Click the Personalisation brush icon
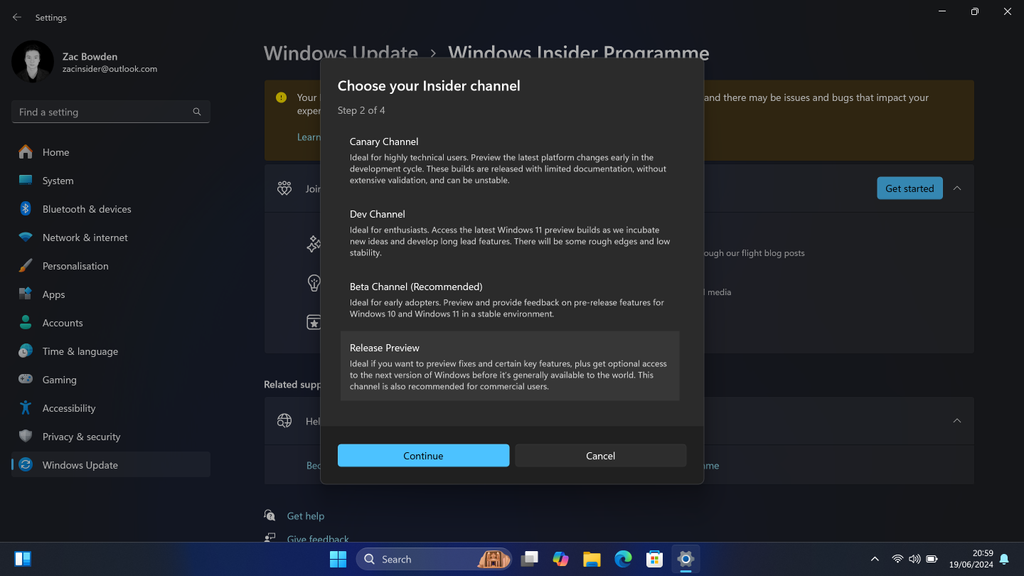The height and width of the screenshot is (576, 1024). (x=25, y=266)
